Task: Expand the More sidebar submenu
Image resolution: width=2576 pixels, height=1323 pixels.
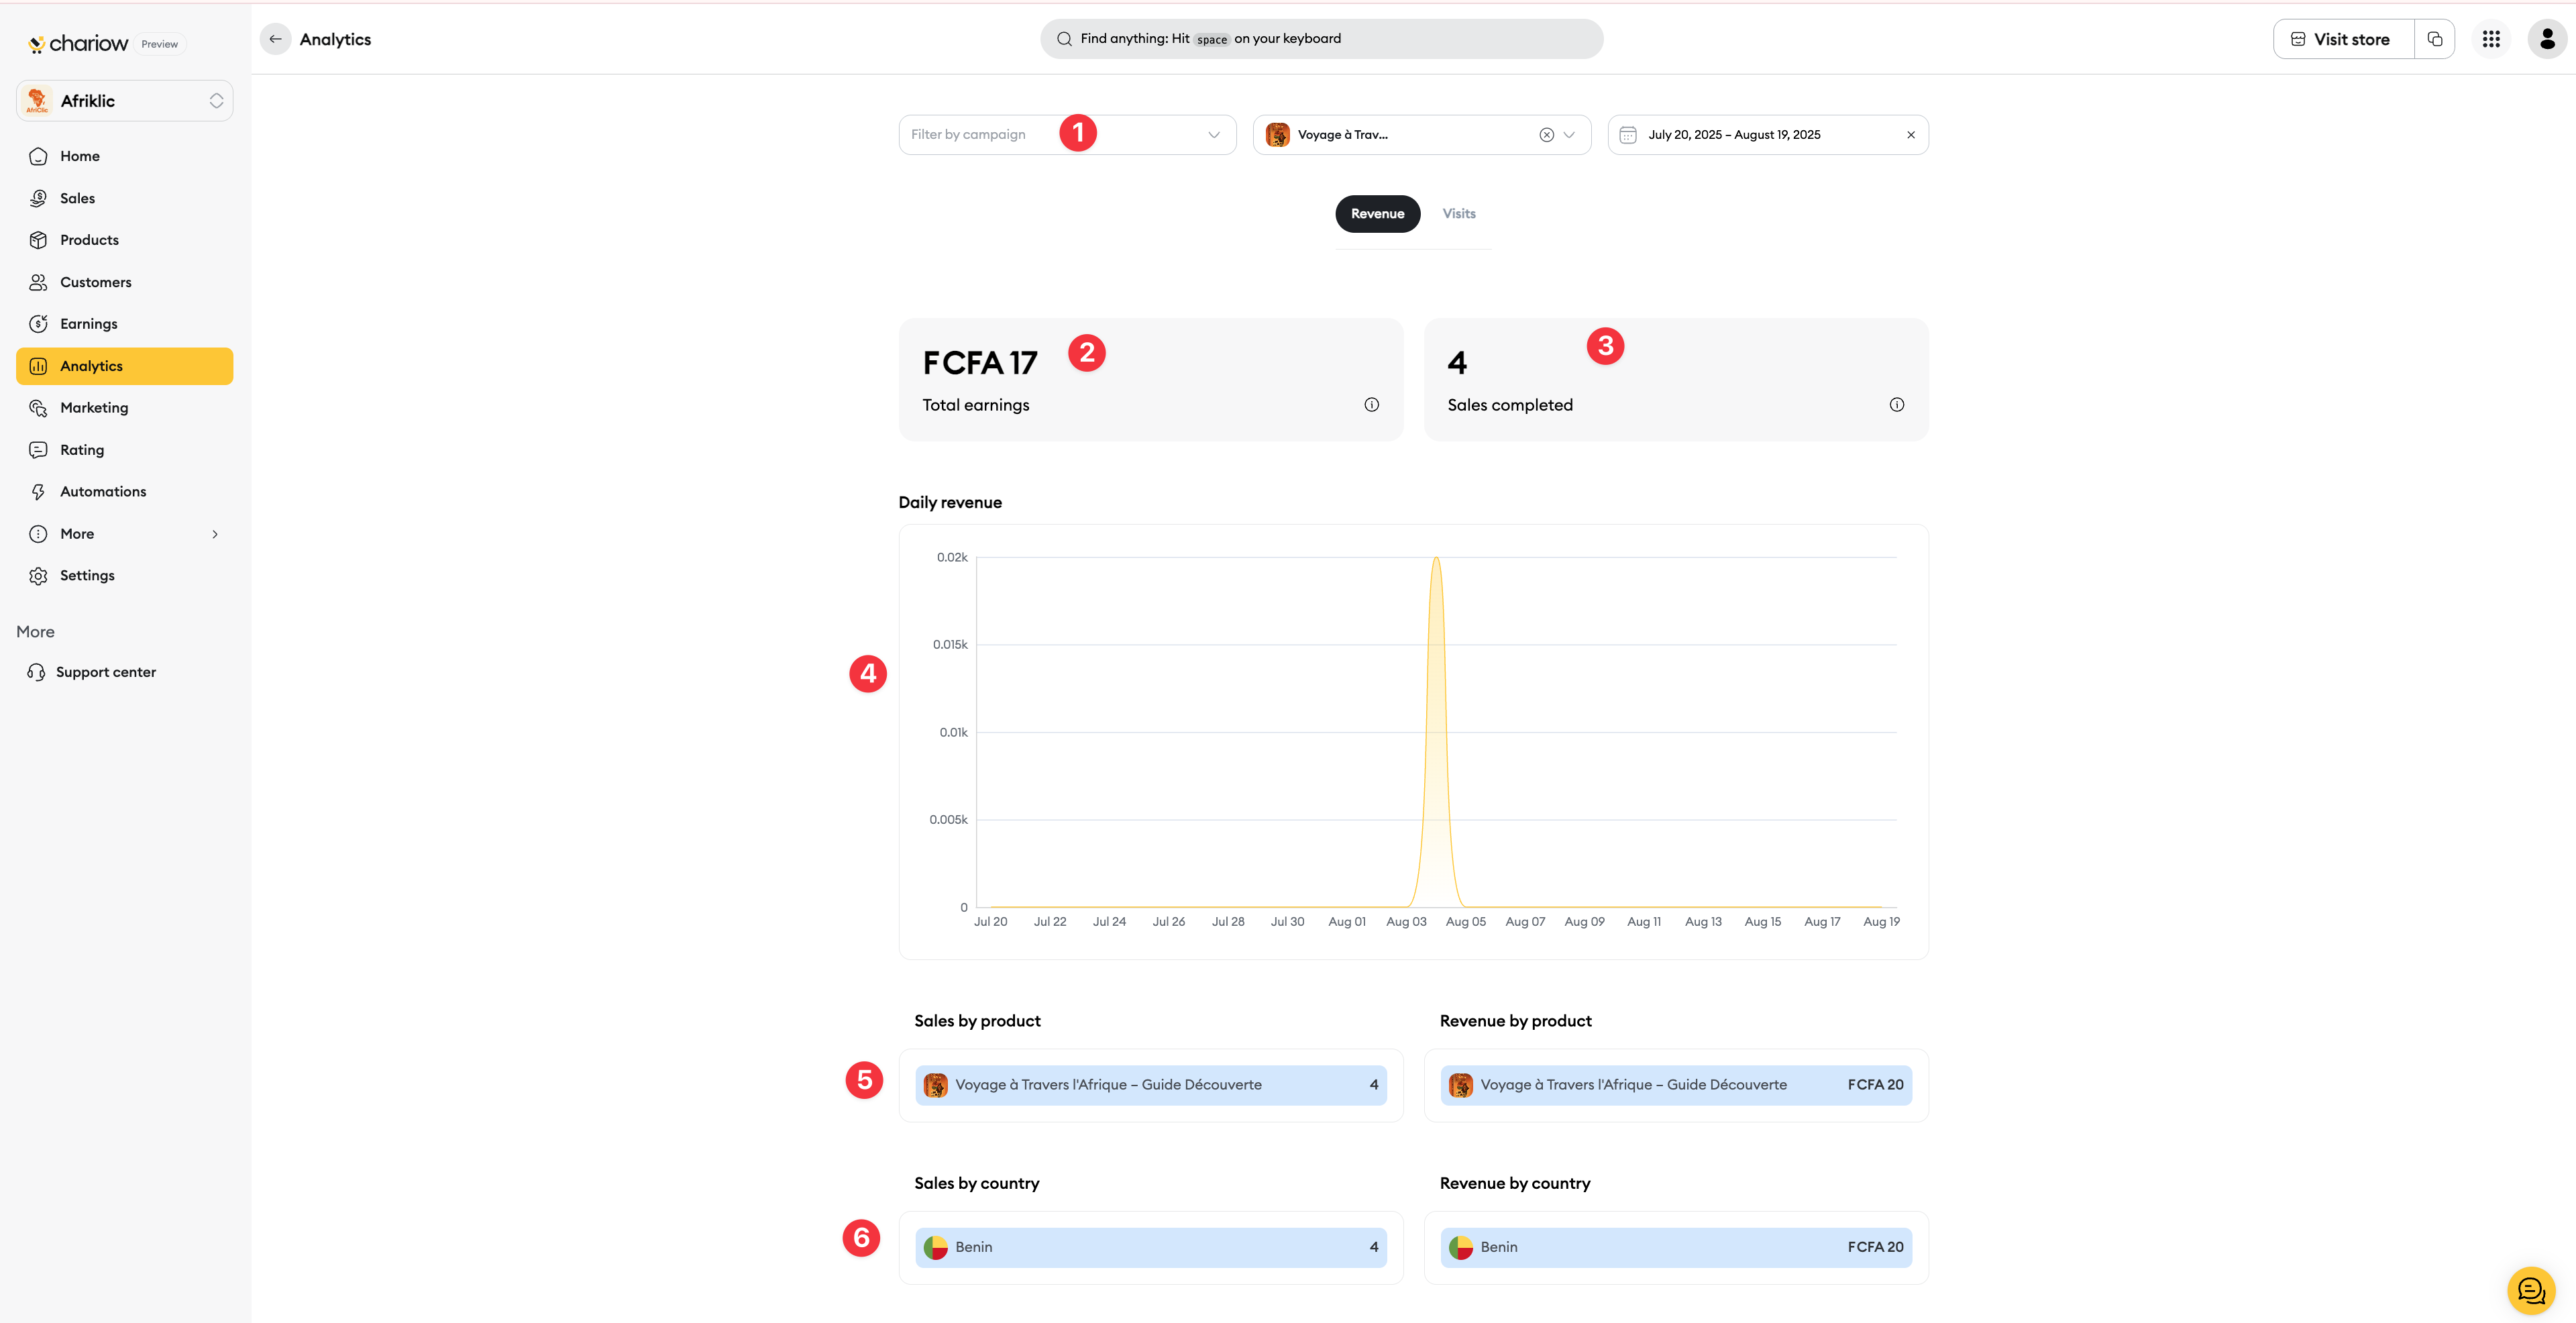Action: point(124,534)
